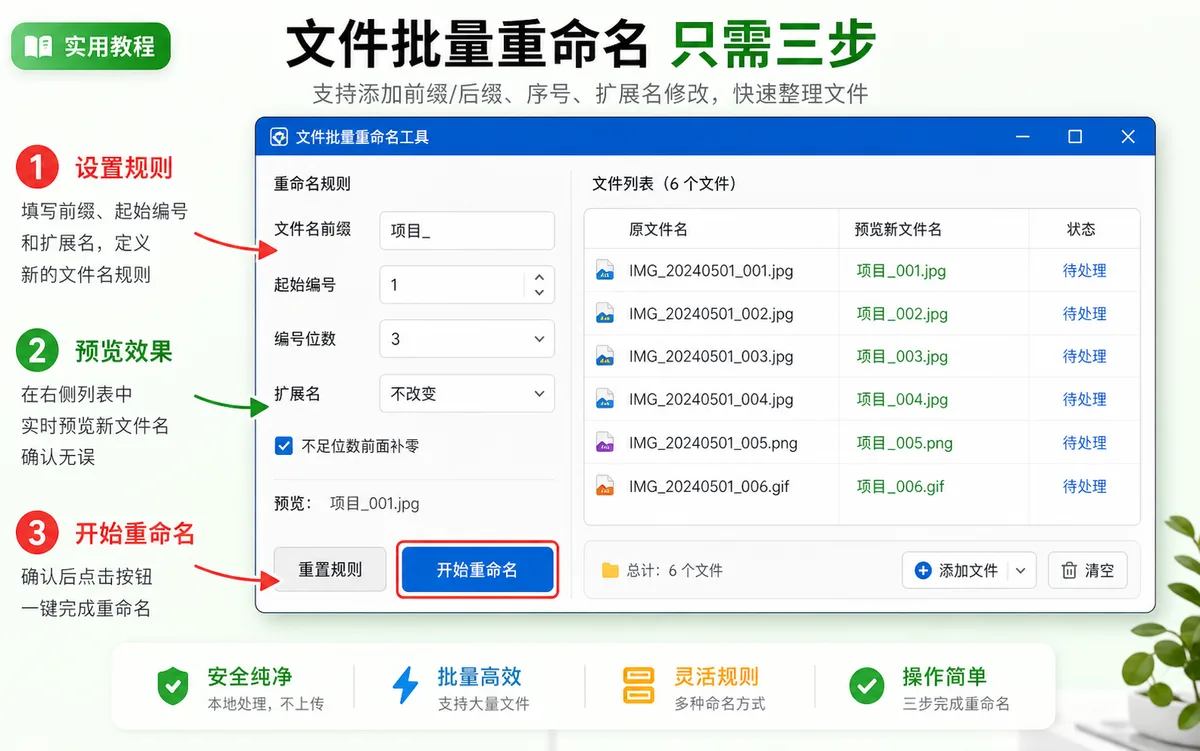The height and width of the screenshot is (751, 1200).
Task: Open the 编号位数 dropdown
Action: 467,339
